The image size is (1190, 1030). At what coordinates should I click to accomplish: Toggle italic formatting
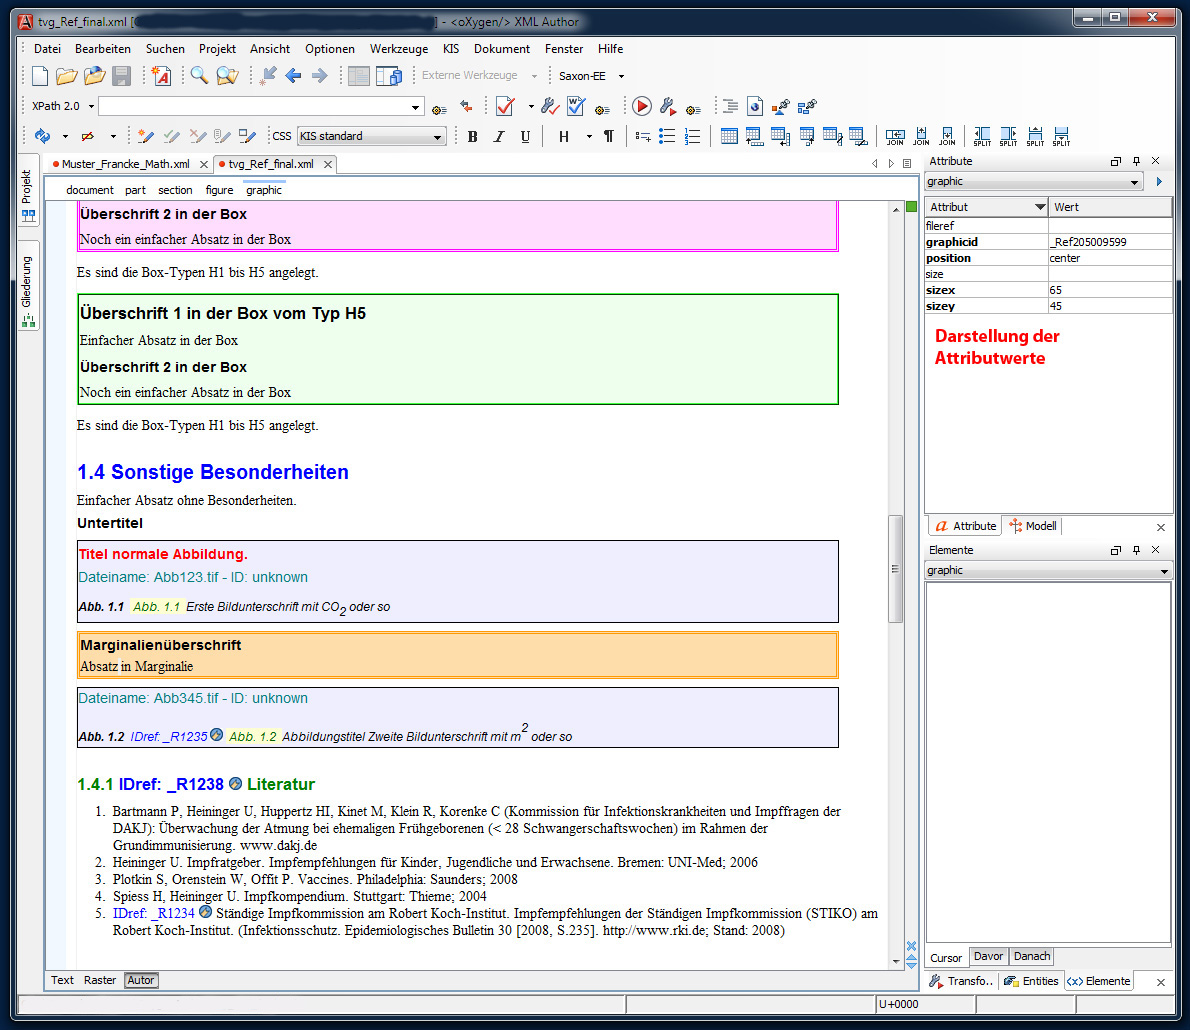[x=499, y=136]
